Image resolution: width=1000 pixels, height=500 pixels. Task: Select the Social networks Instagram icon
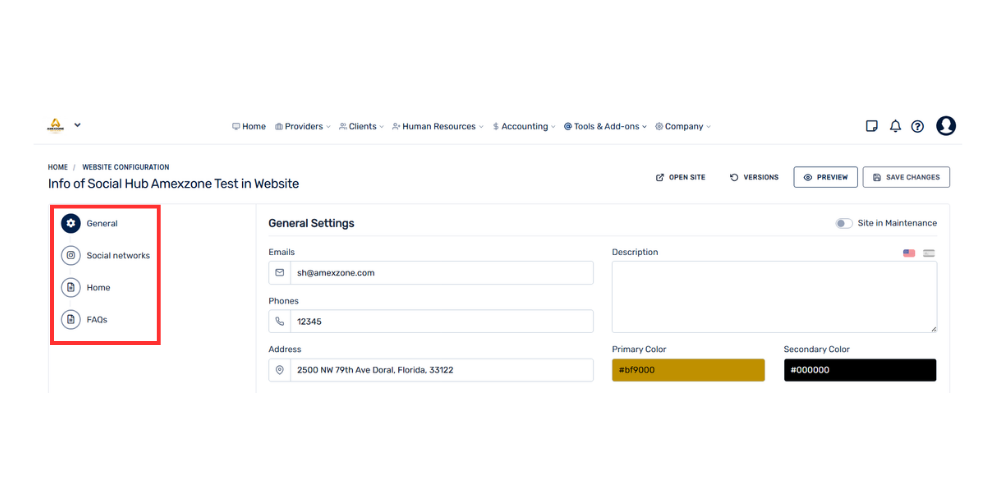(71, 255)
